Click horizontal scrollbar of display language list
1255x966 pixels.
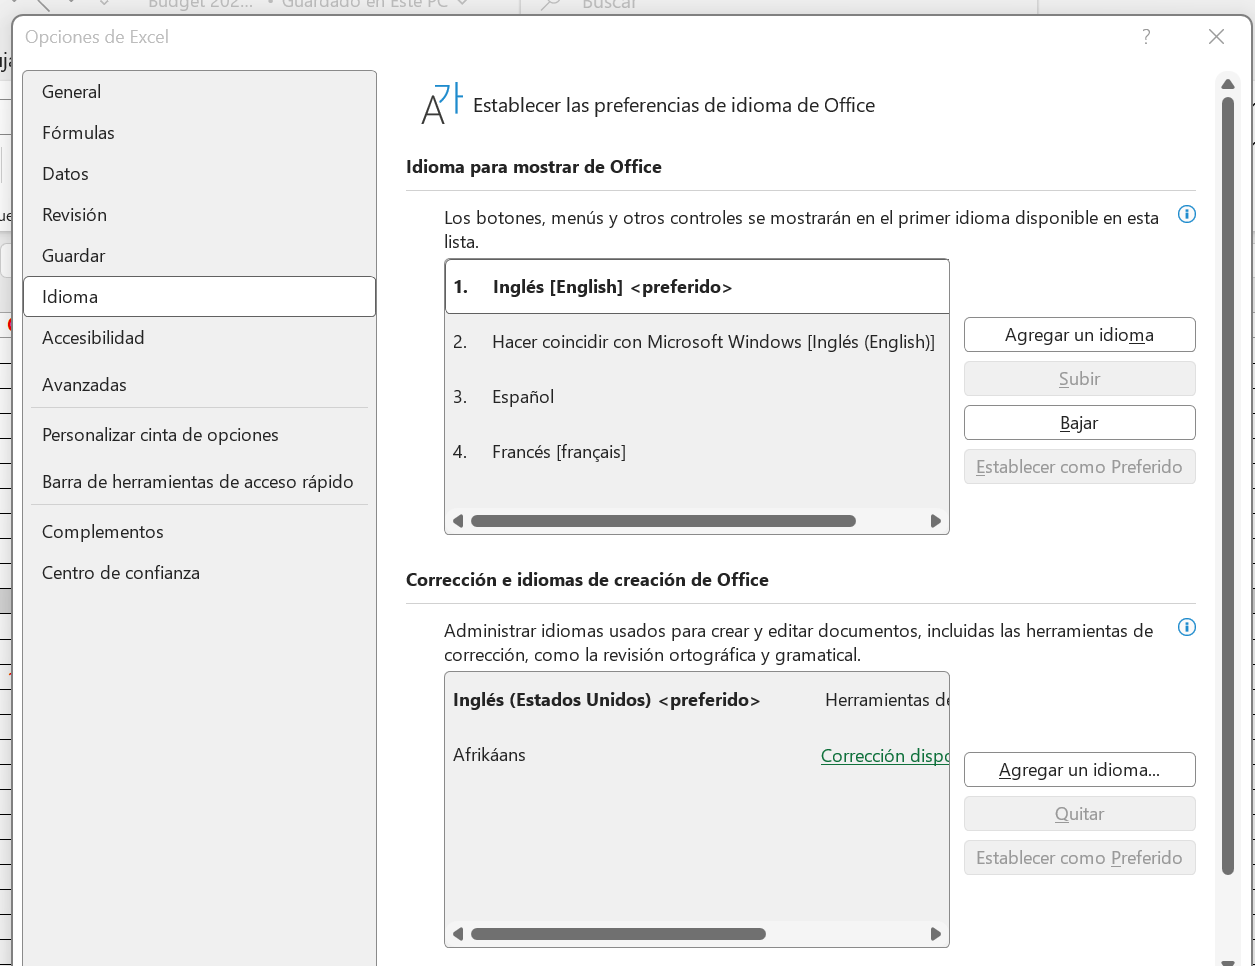coord(663,521)
